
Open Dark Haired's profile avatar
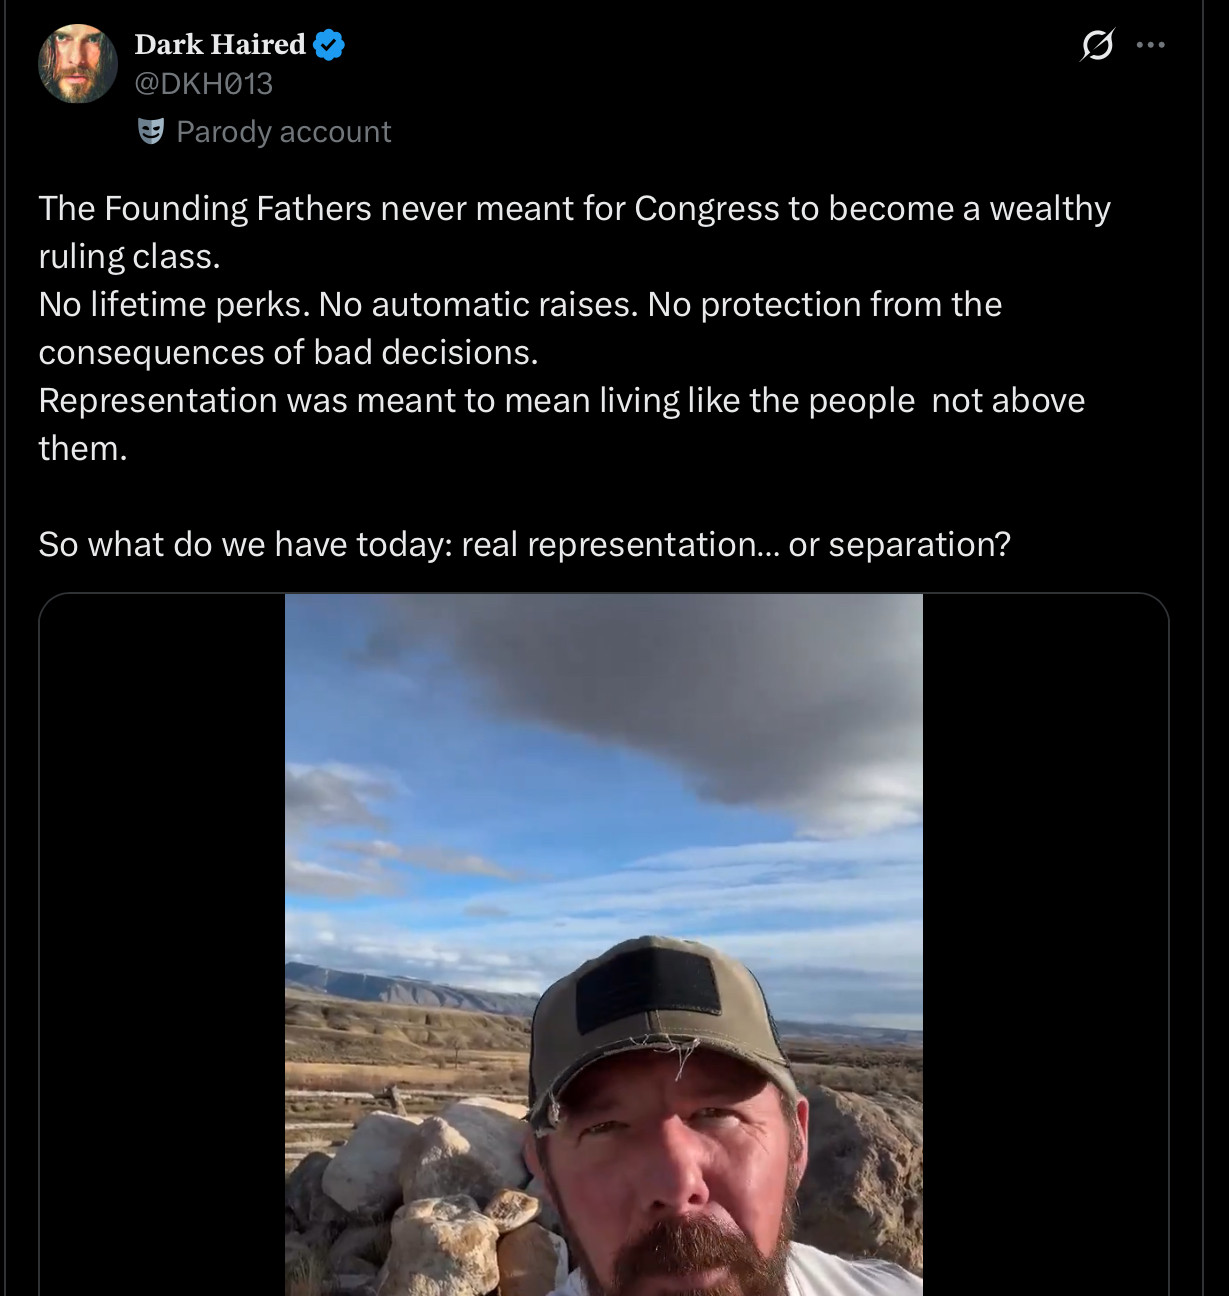tap(77, 63)
